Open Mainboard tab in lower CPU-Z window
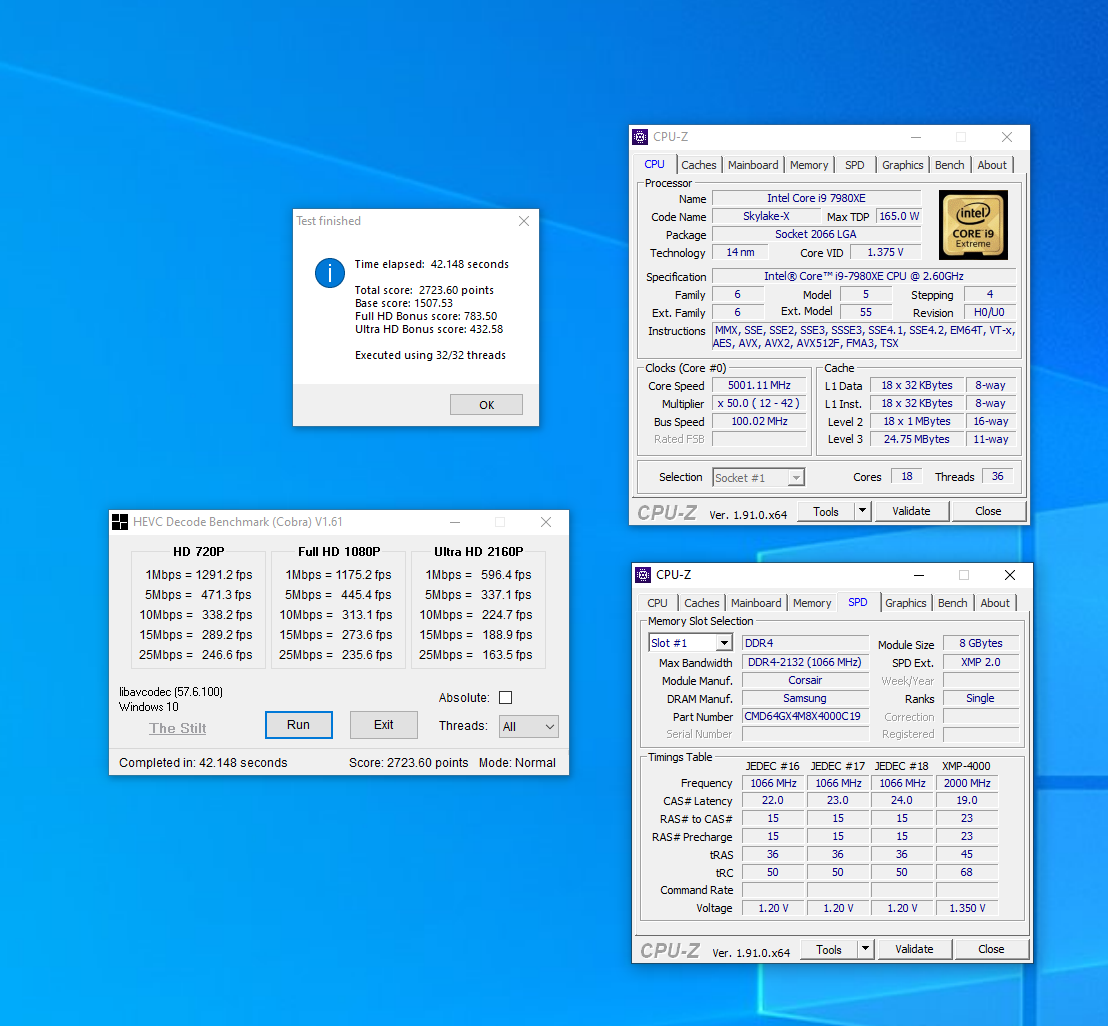1108x1026 pixels. (x=755, y=603)
